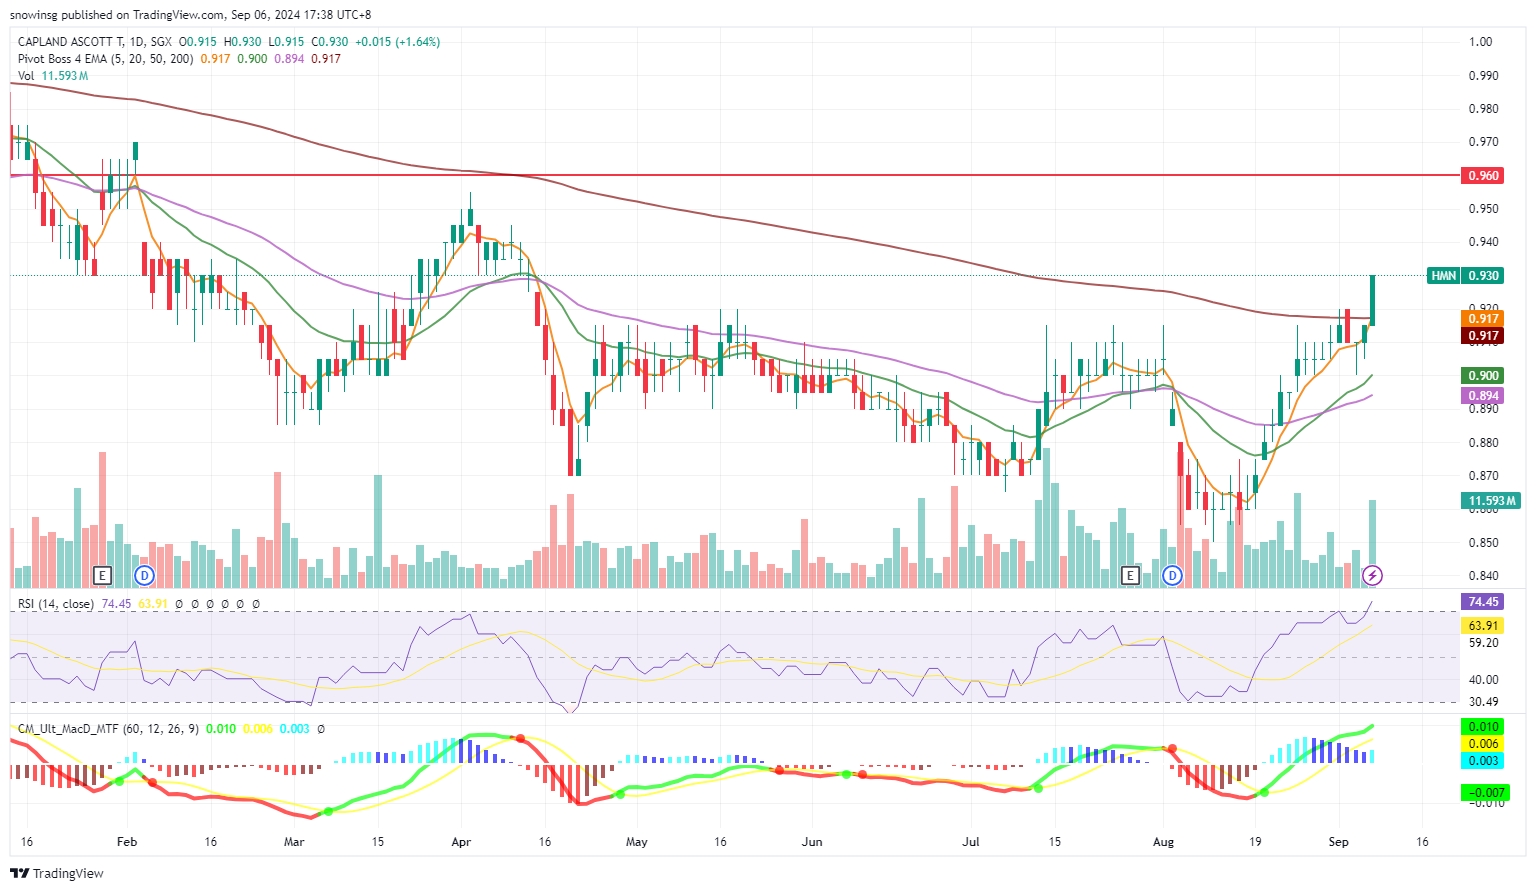The width and height of the screenshot is (1536, 891).
Task: Click the 0.840 price scale value
Action: [x=1483, y=576]
